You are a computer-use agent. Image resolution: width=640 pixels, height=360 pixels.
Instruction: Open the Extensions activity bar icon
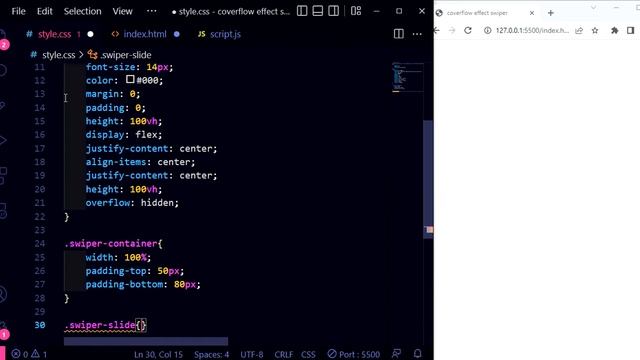pos(2,176)
